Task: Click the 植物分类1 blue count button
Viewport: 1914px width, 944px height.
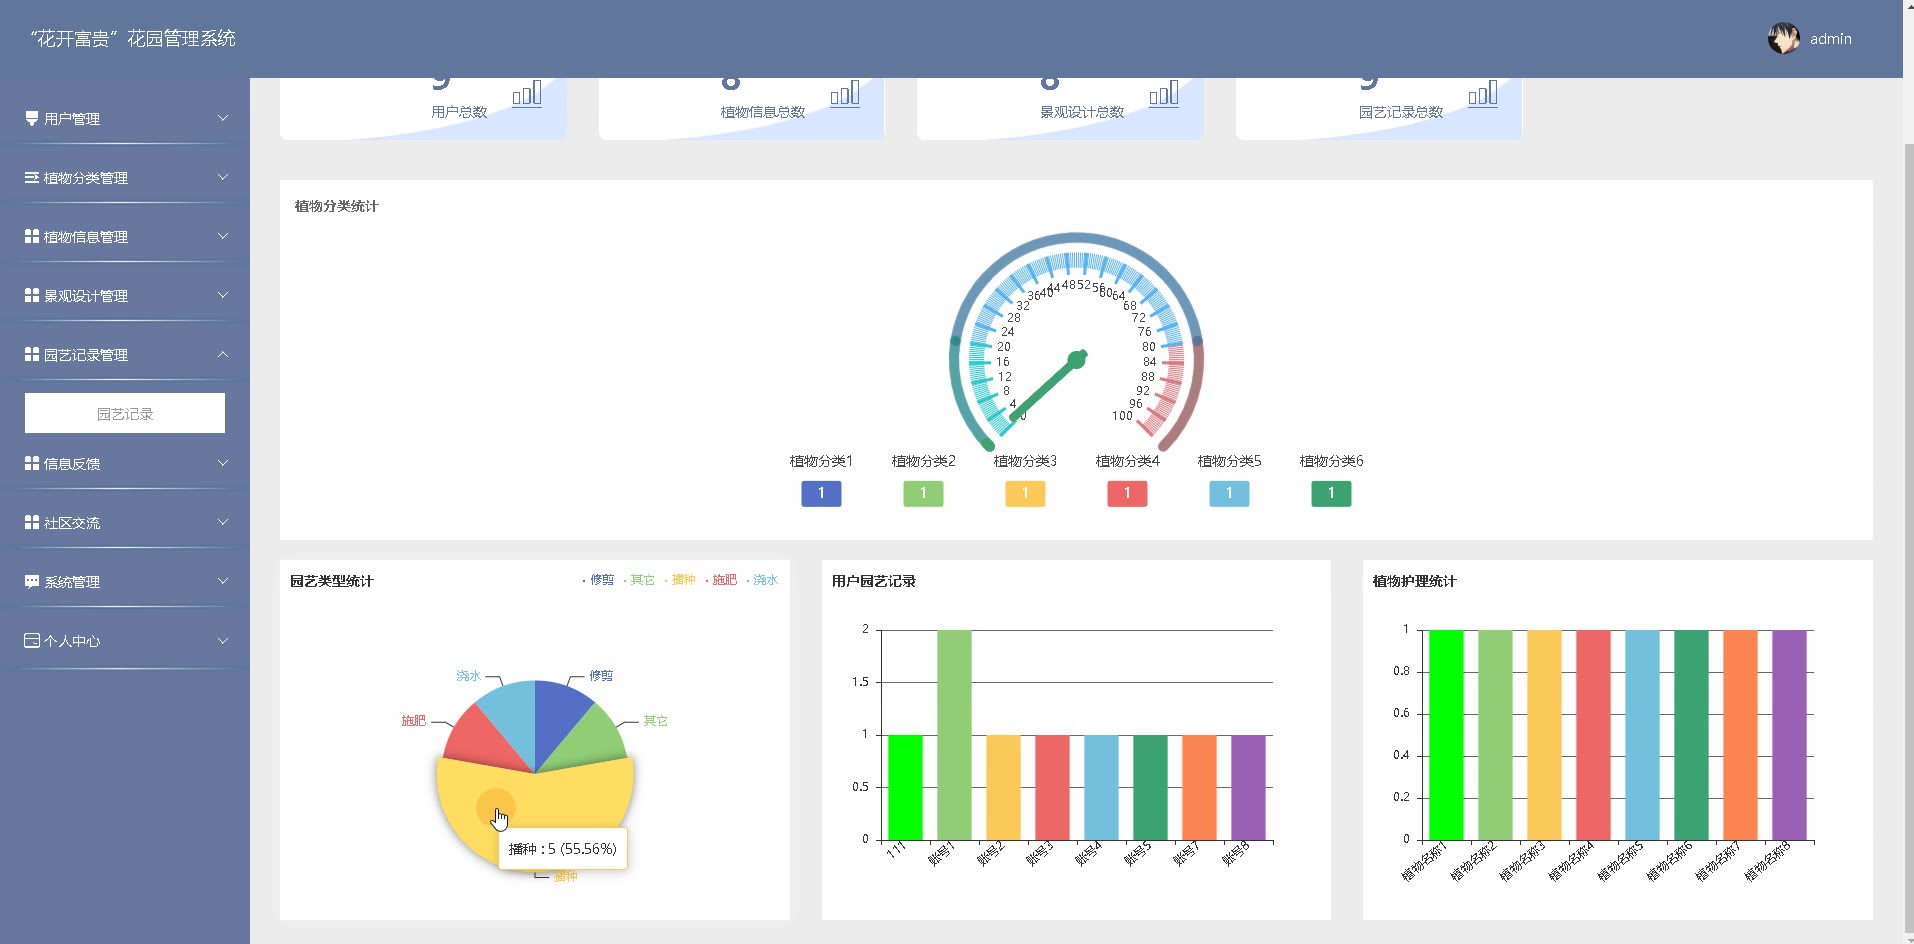Action: pos(821,493)
